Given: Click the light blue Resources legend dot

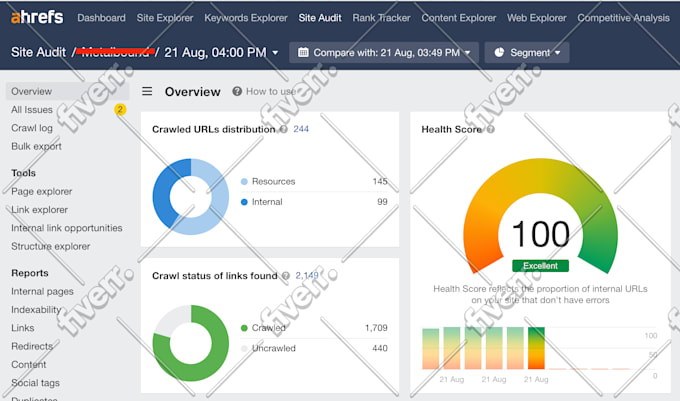Looking at the screenshot, I should (x=244, y=181).
